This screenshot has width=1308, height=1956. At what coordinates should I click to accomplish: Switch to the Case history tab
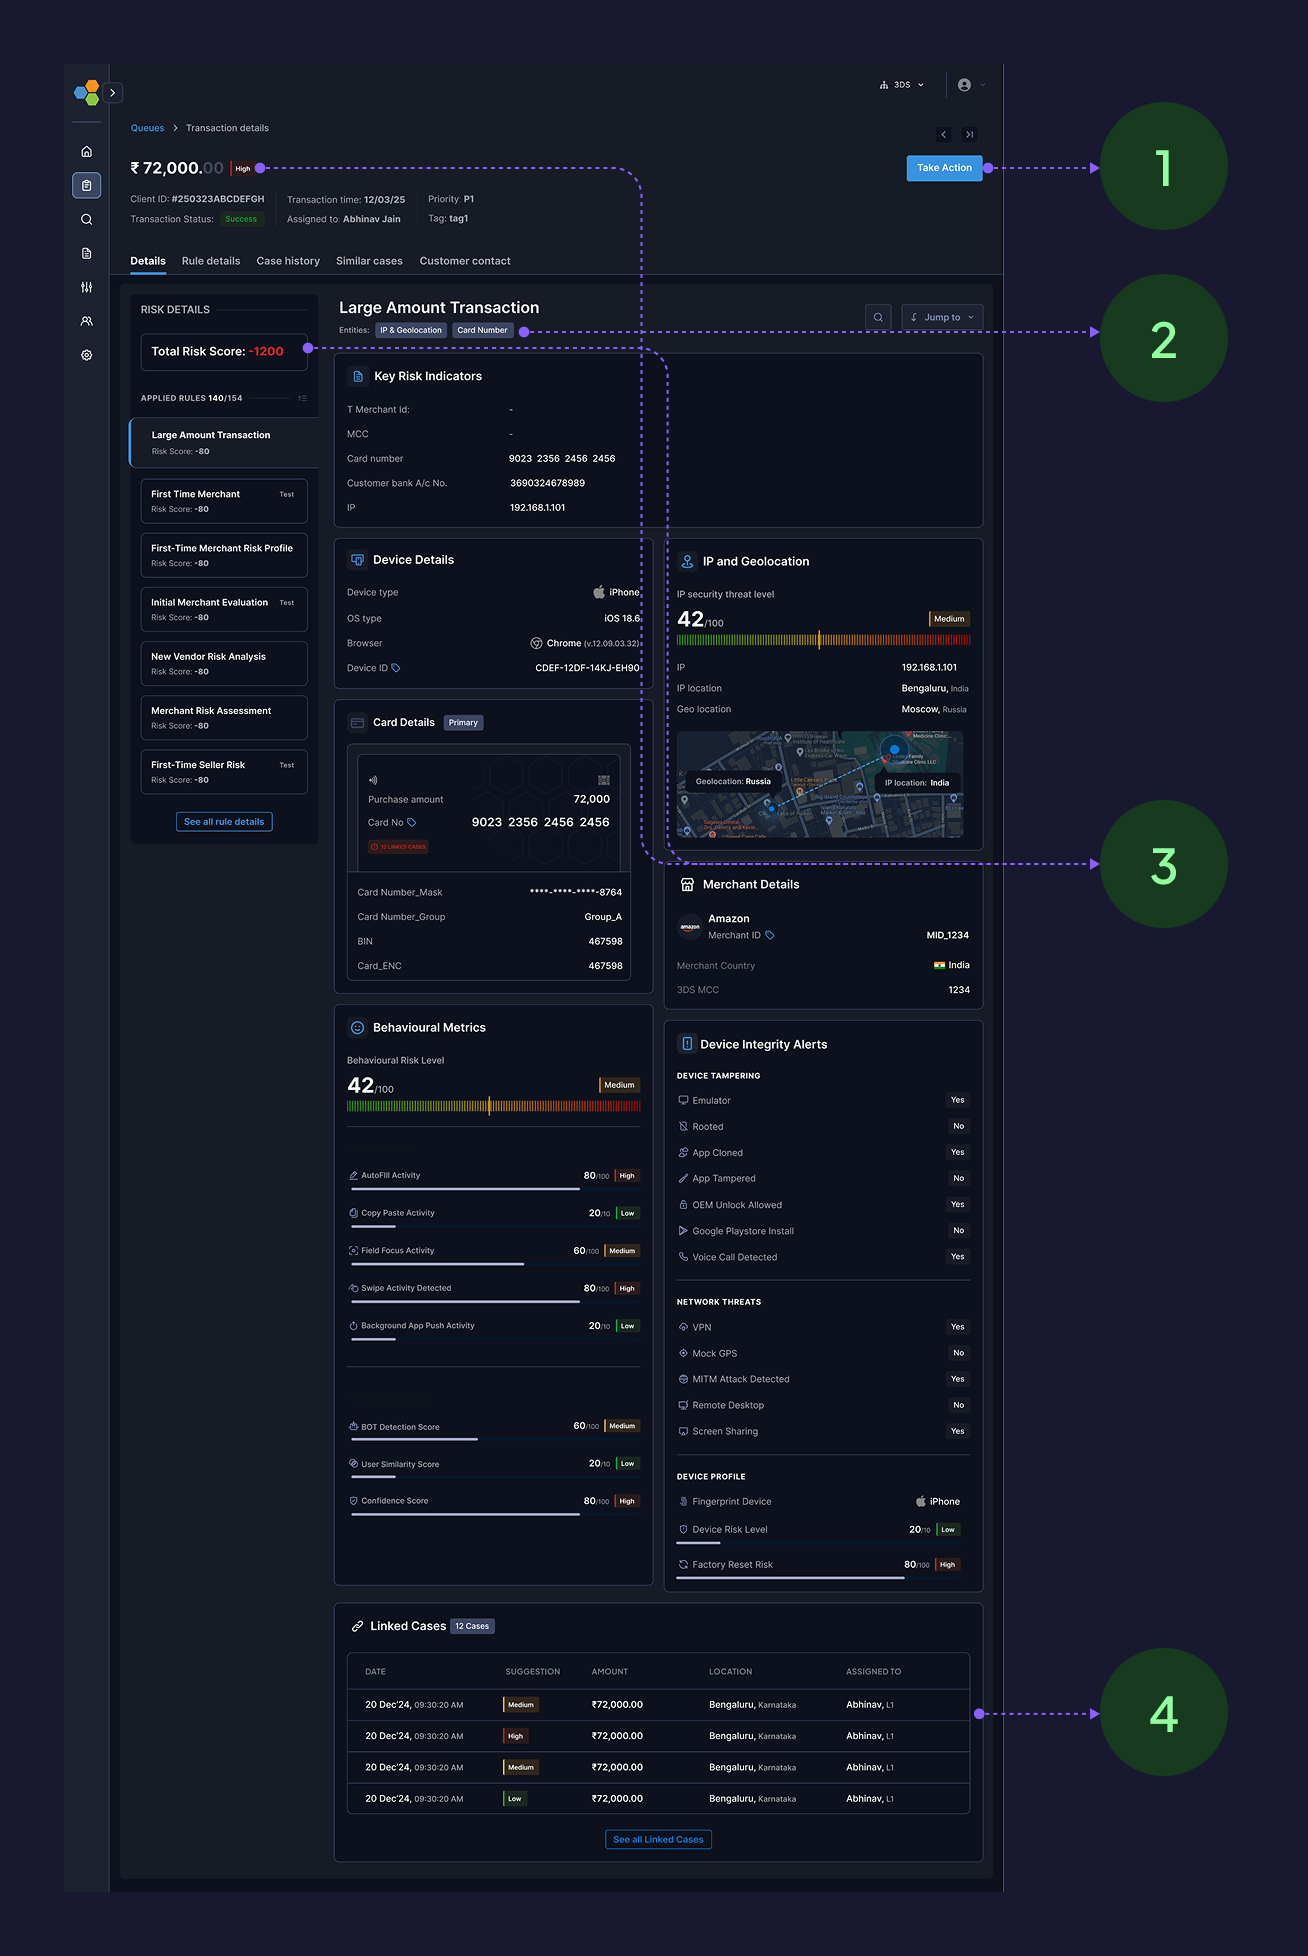click(288, 262)
